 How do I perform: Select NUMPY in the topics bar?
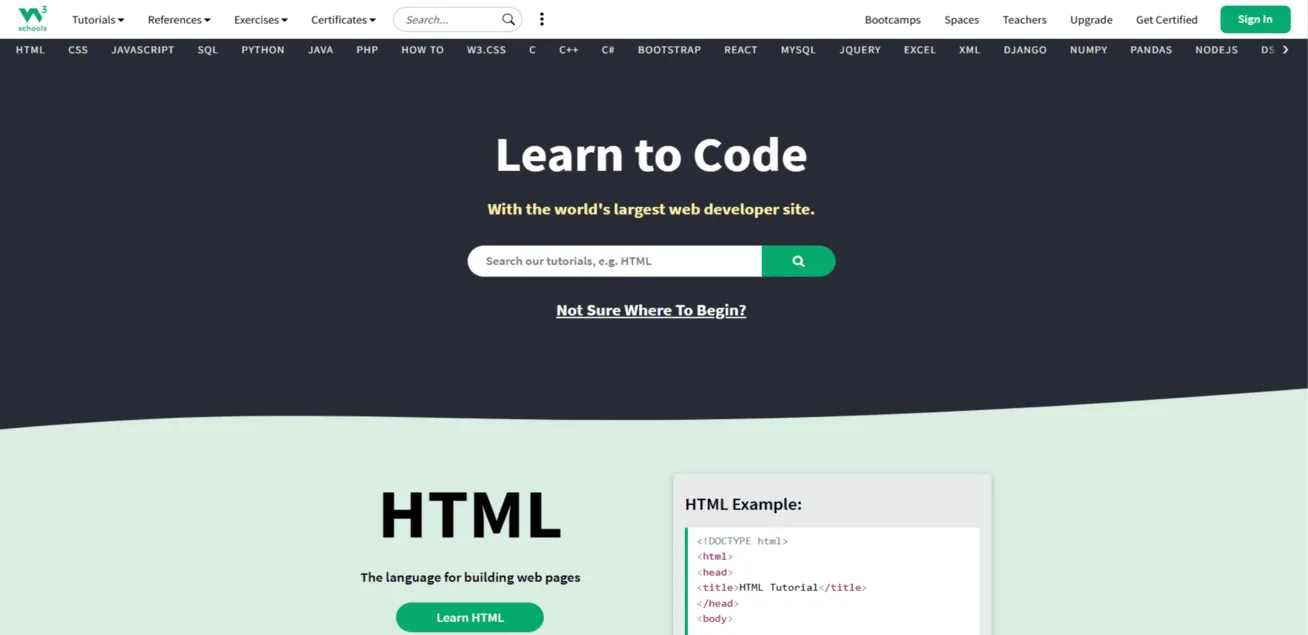point(1088,50)
